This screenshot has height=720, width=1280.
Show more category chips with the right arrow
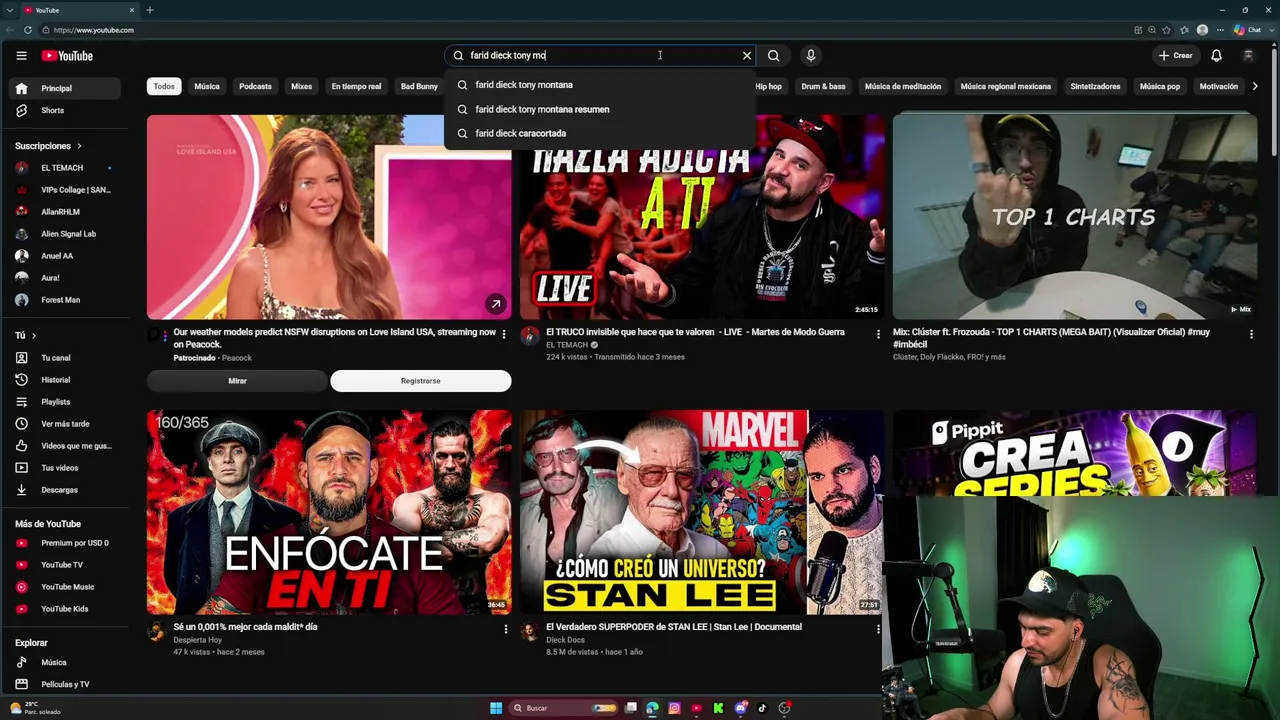pyautogui.click(x=1255, y=86)
